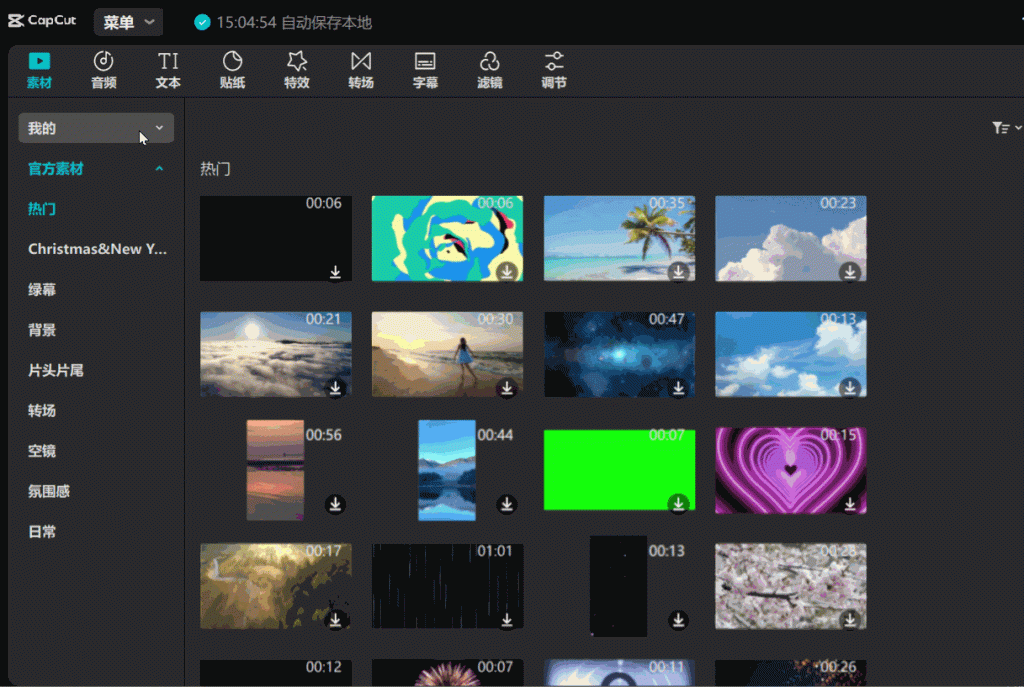Select the cherry blossom thumbnail
The image size is (1024, 687).
click(791, 586)
